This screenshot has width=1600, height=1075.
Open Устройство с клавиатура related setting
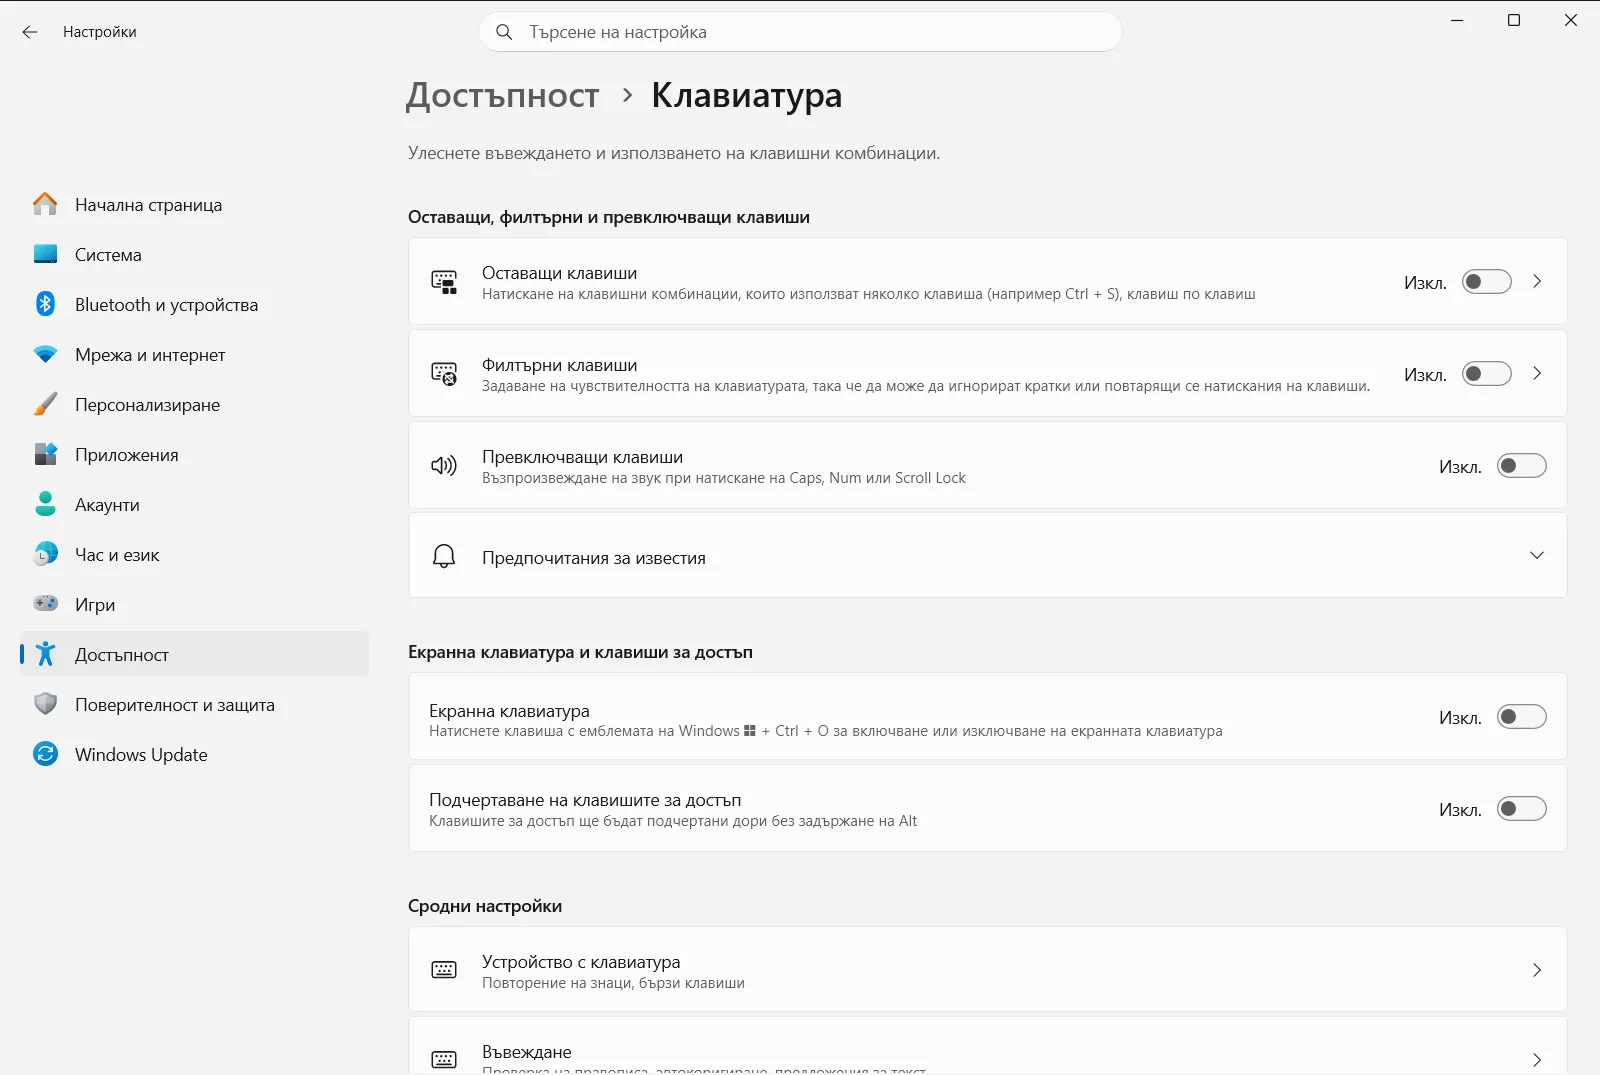coord(987,970)
